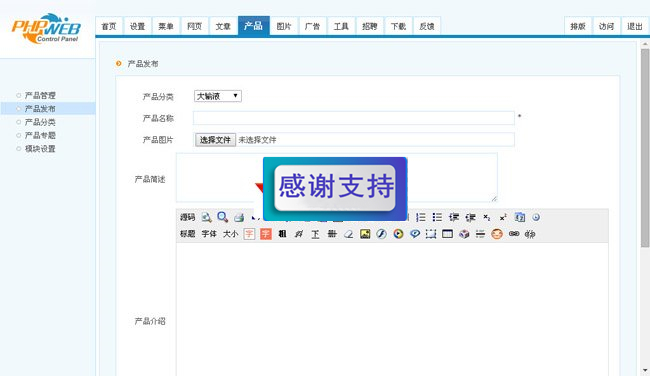
Task: Toggle strikethrough formatting
Action: coord(332,234)
